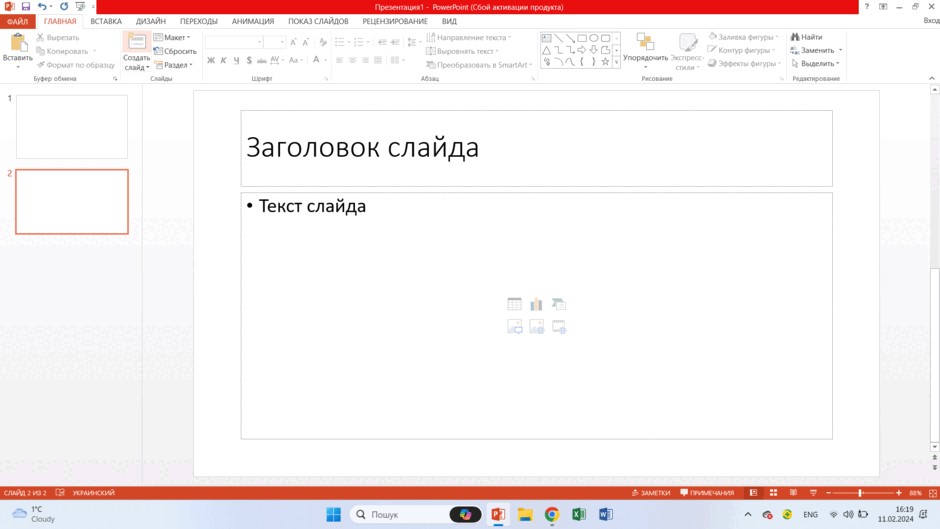The image size is (940, 529).
Task: Open Excel from Windows taskbar
Action: coord(579,514)
